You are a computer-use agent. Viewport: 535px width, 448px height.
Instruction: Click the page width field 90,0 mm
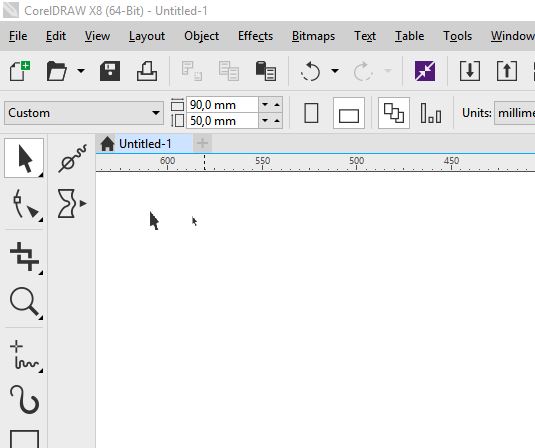[222, 105]
